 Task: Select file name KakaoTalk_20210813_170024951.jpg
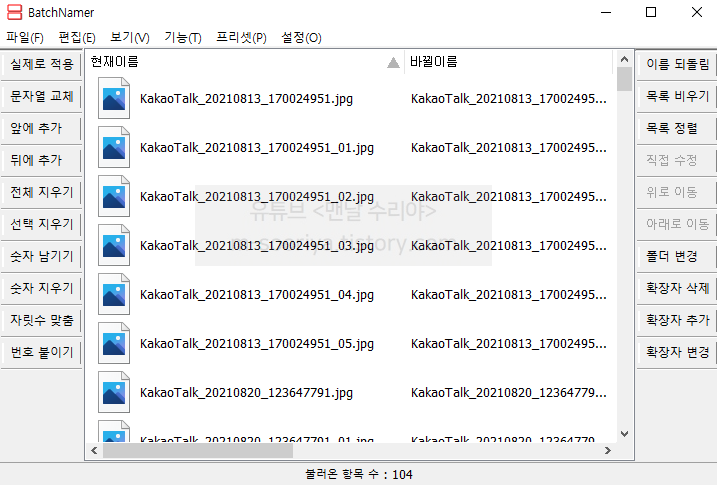246,99
